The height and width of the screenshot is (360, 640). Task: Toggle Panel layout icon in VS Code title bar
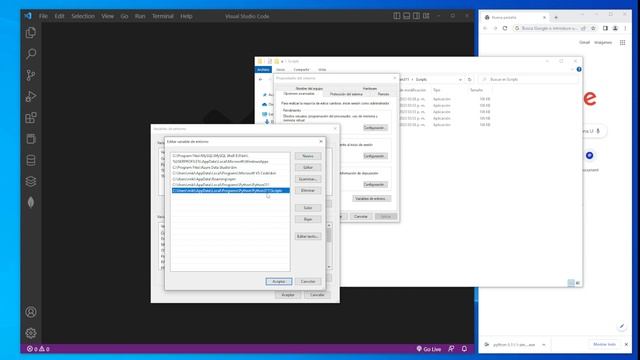tap(407, 16)
